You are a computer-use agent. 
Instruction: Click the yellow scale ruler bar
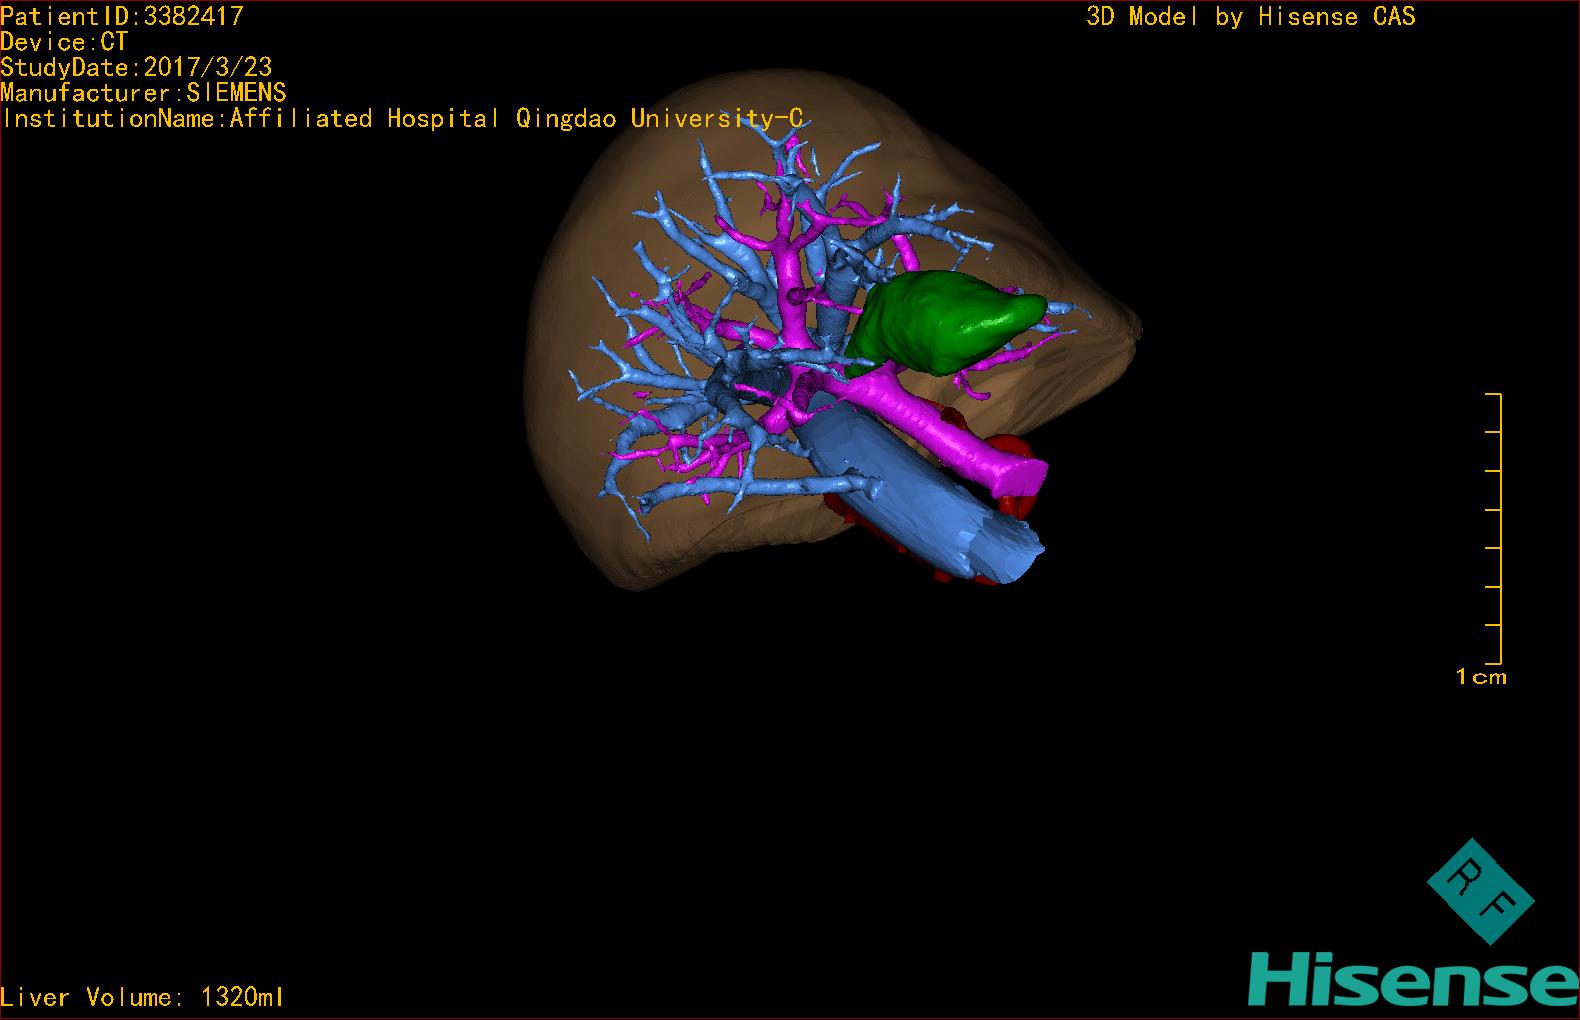click(x=1494, y=529)
